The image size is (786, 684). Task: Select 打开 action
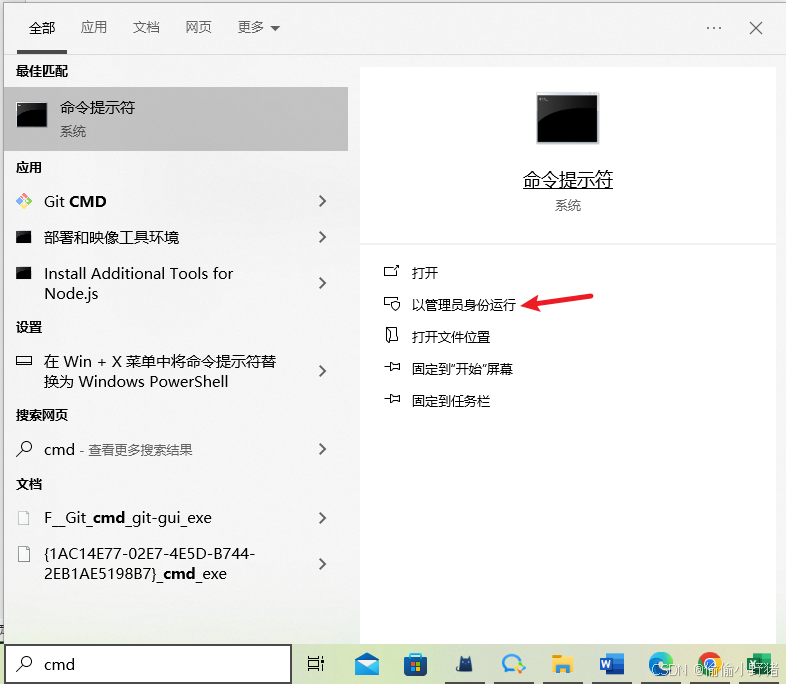tap(425, 273)
